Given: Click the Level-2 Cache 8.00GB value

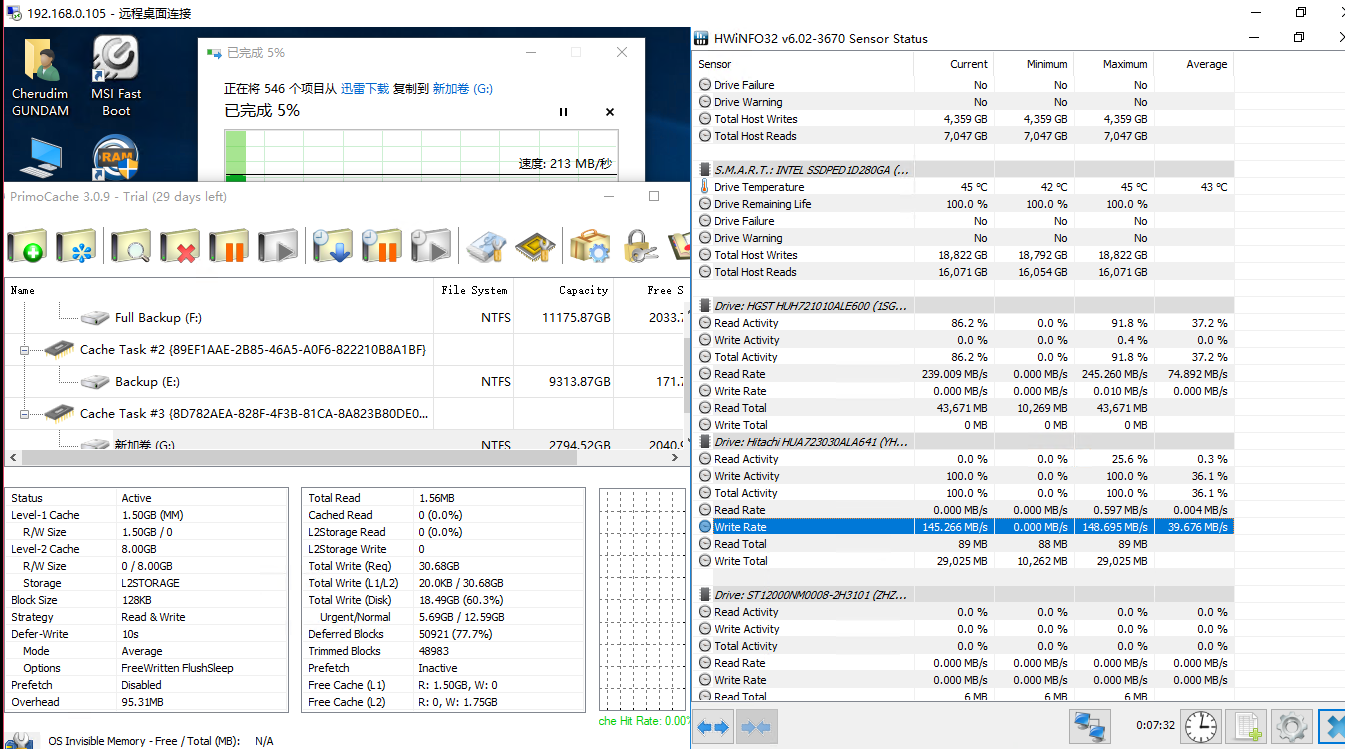Looking at the screenshot, I should coord(139,549).
